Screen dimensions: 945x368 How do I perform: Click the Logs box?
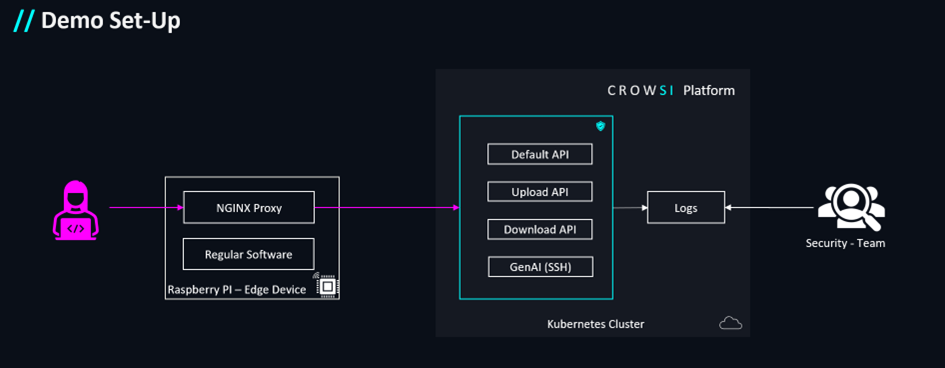686,208
